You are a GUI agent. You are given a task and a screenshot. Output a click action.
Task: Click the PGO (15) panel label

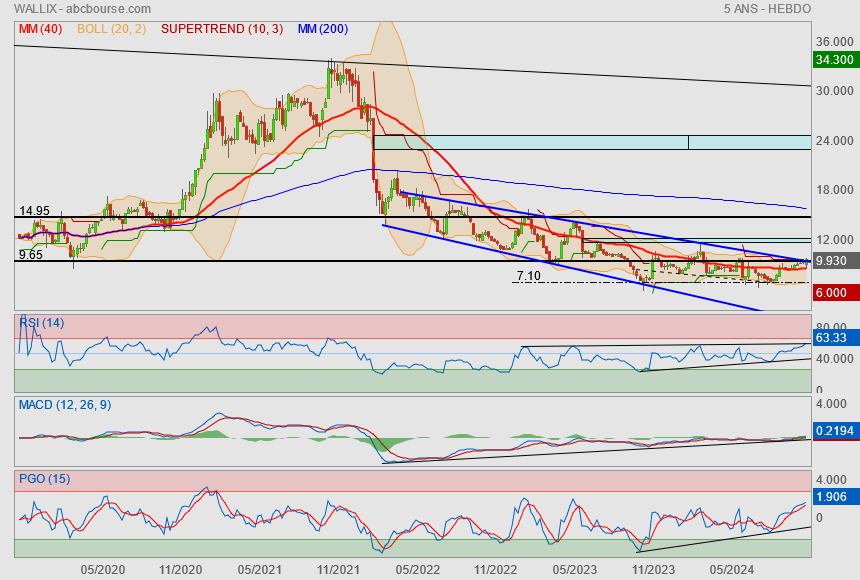click(44, 478)
